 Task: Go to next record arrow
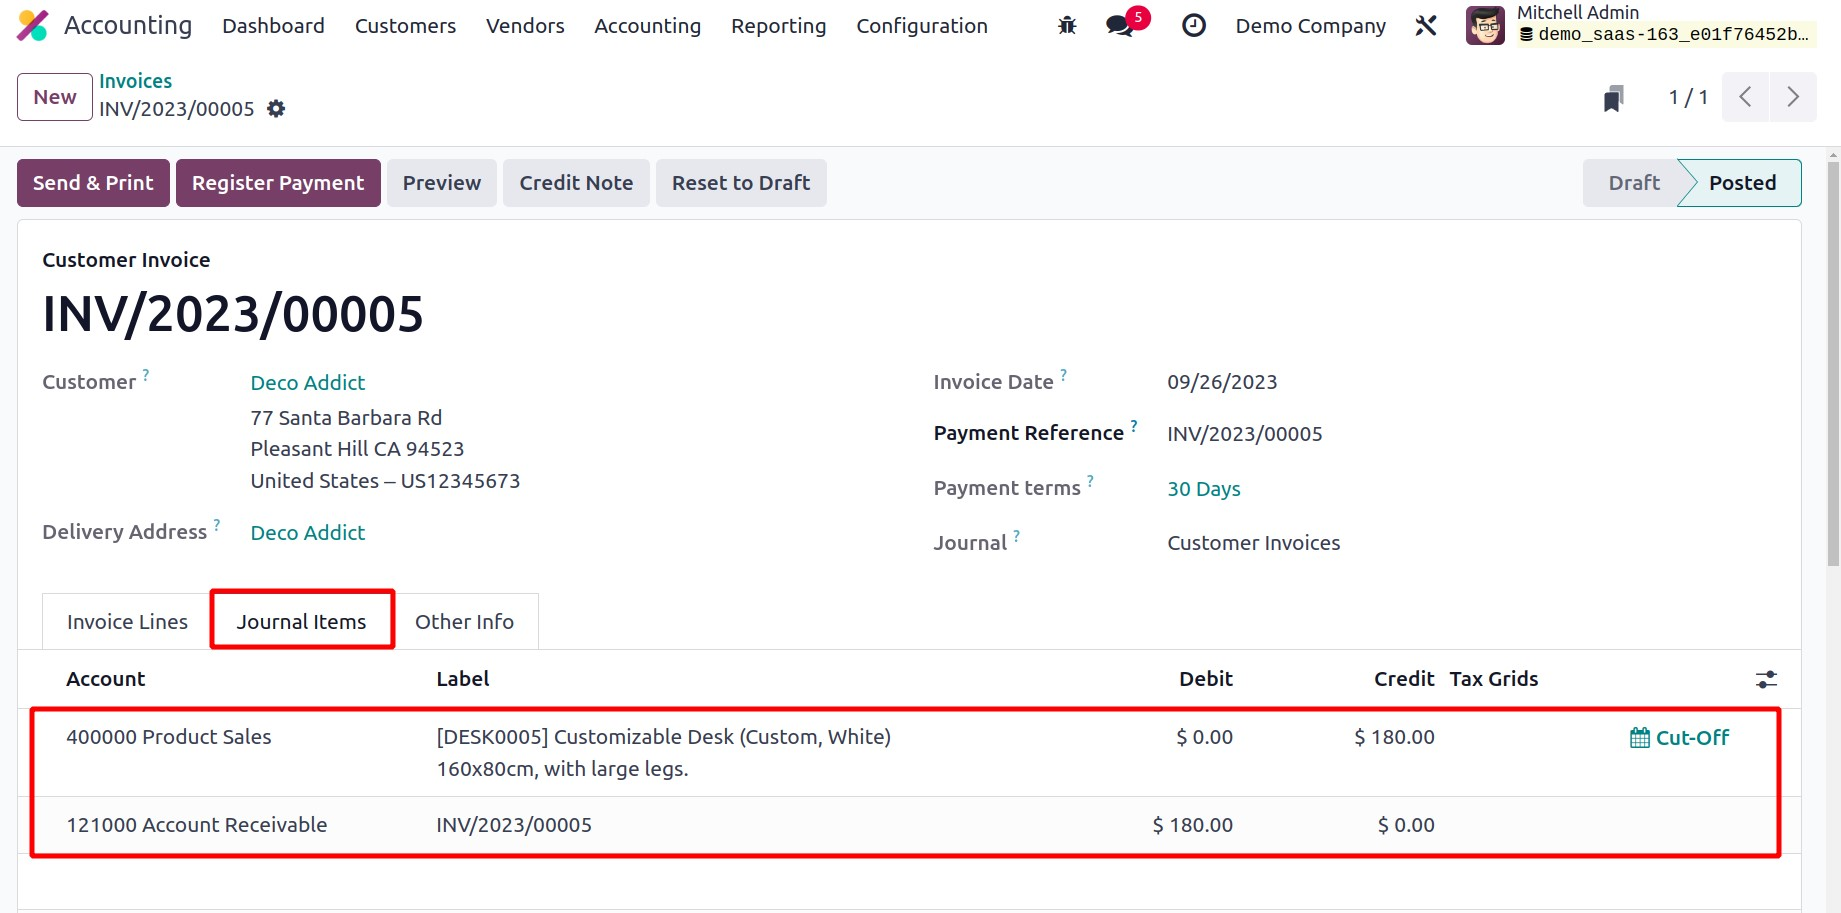(x=1793, y=97)
